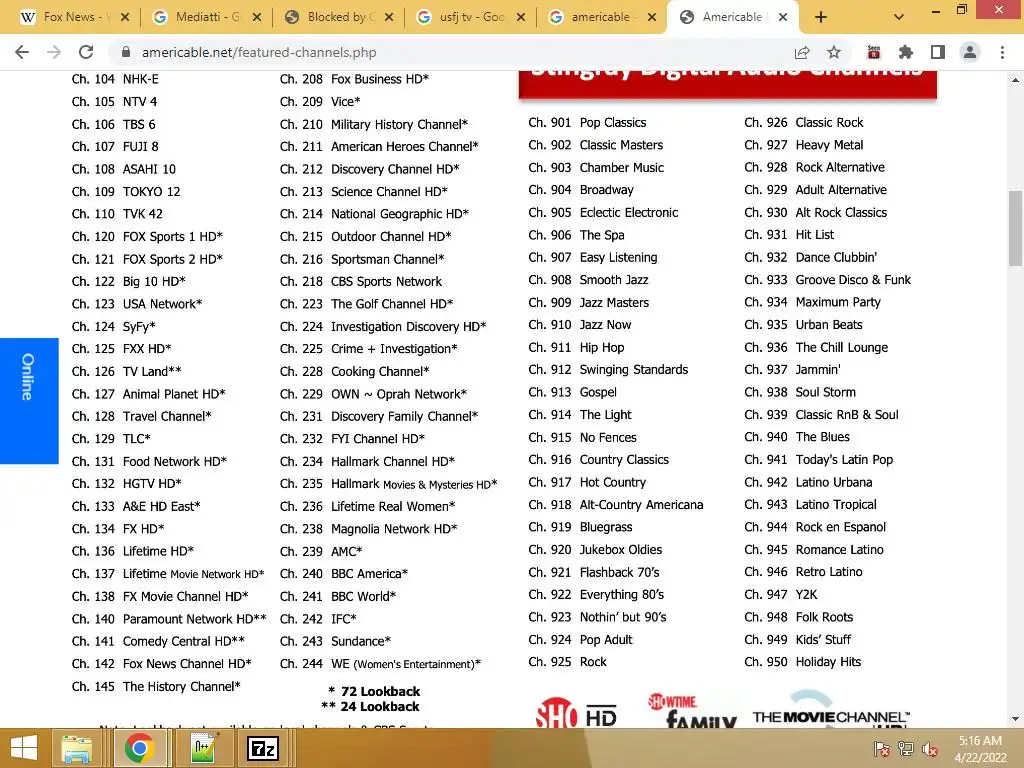Click the network tray icon
1024x768 pixels.
click(x=906, y=749)
